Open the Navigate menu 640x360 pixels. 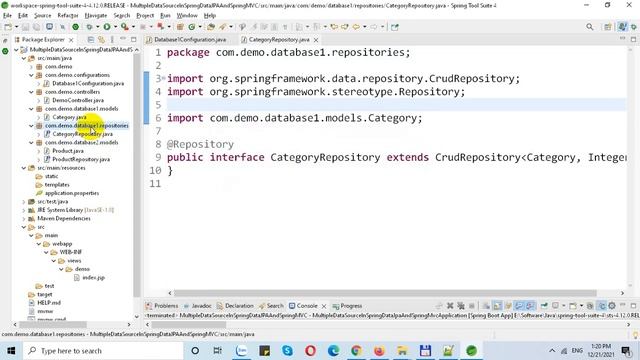[x=96, y=16]
